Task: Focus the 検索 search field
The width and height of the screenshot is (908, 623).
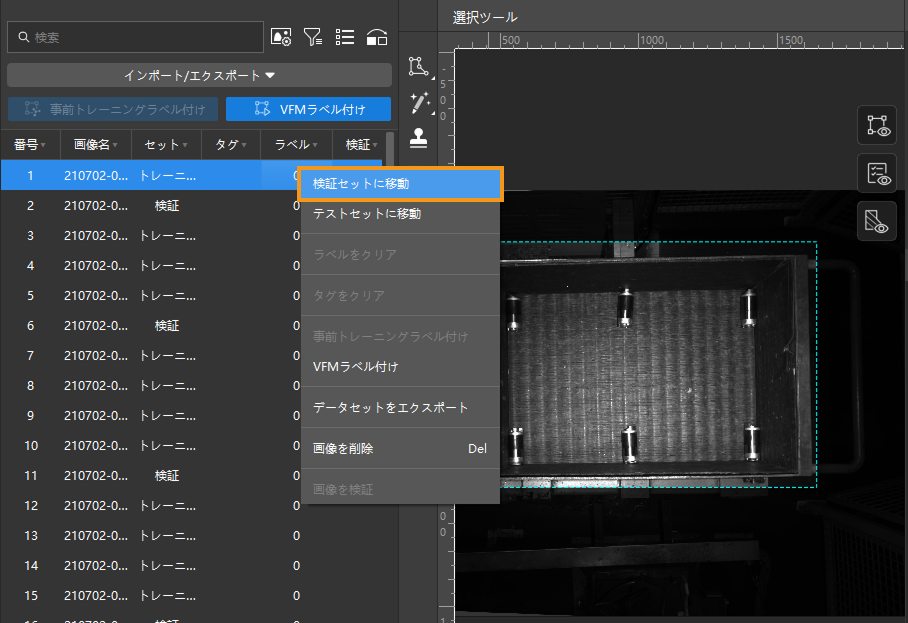Action: click(x=136, y=37)
